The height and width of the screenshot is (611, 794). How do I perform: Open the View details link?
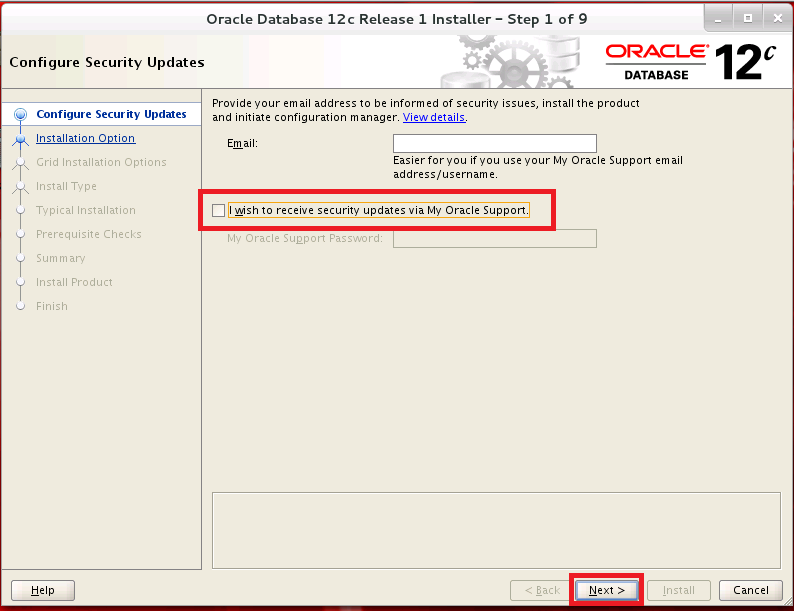point(434,117)
